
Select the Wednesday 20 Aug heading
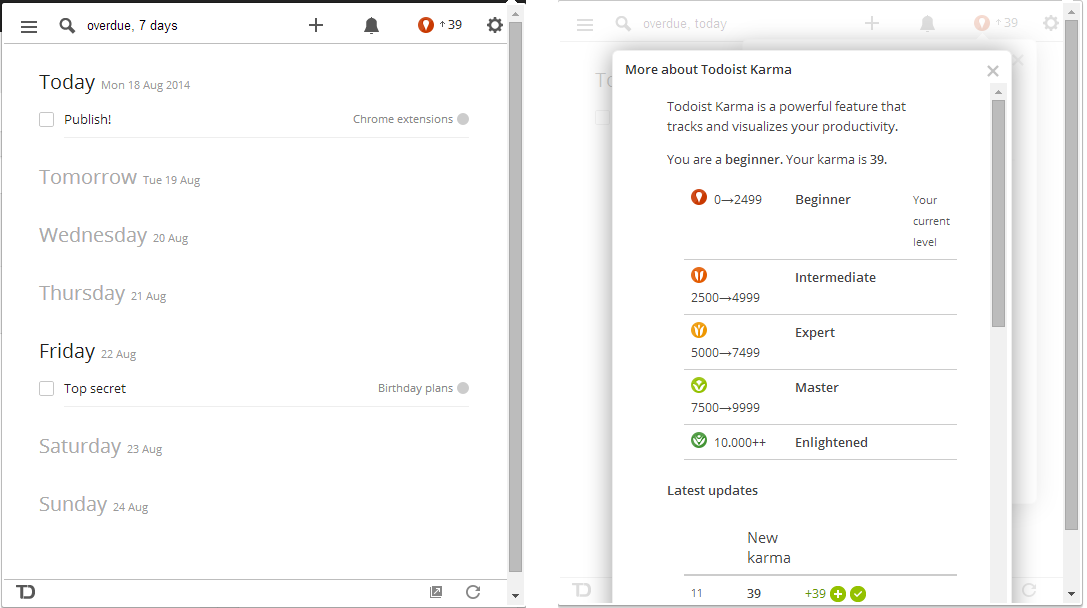tap(114, 235)
